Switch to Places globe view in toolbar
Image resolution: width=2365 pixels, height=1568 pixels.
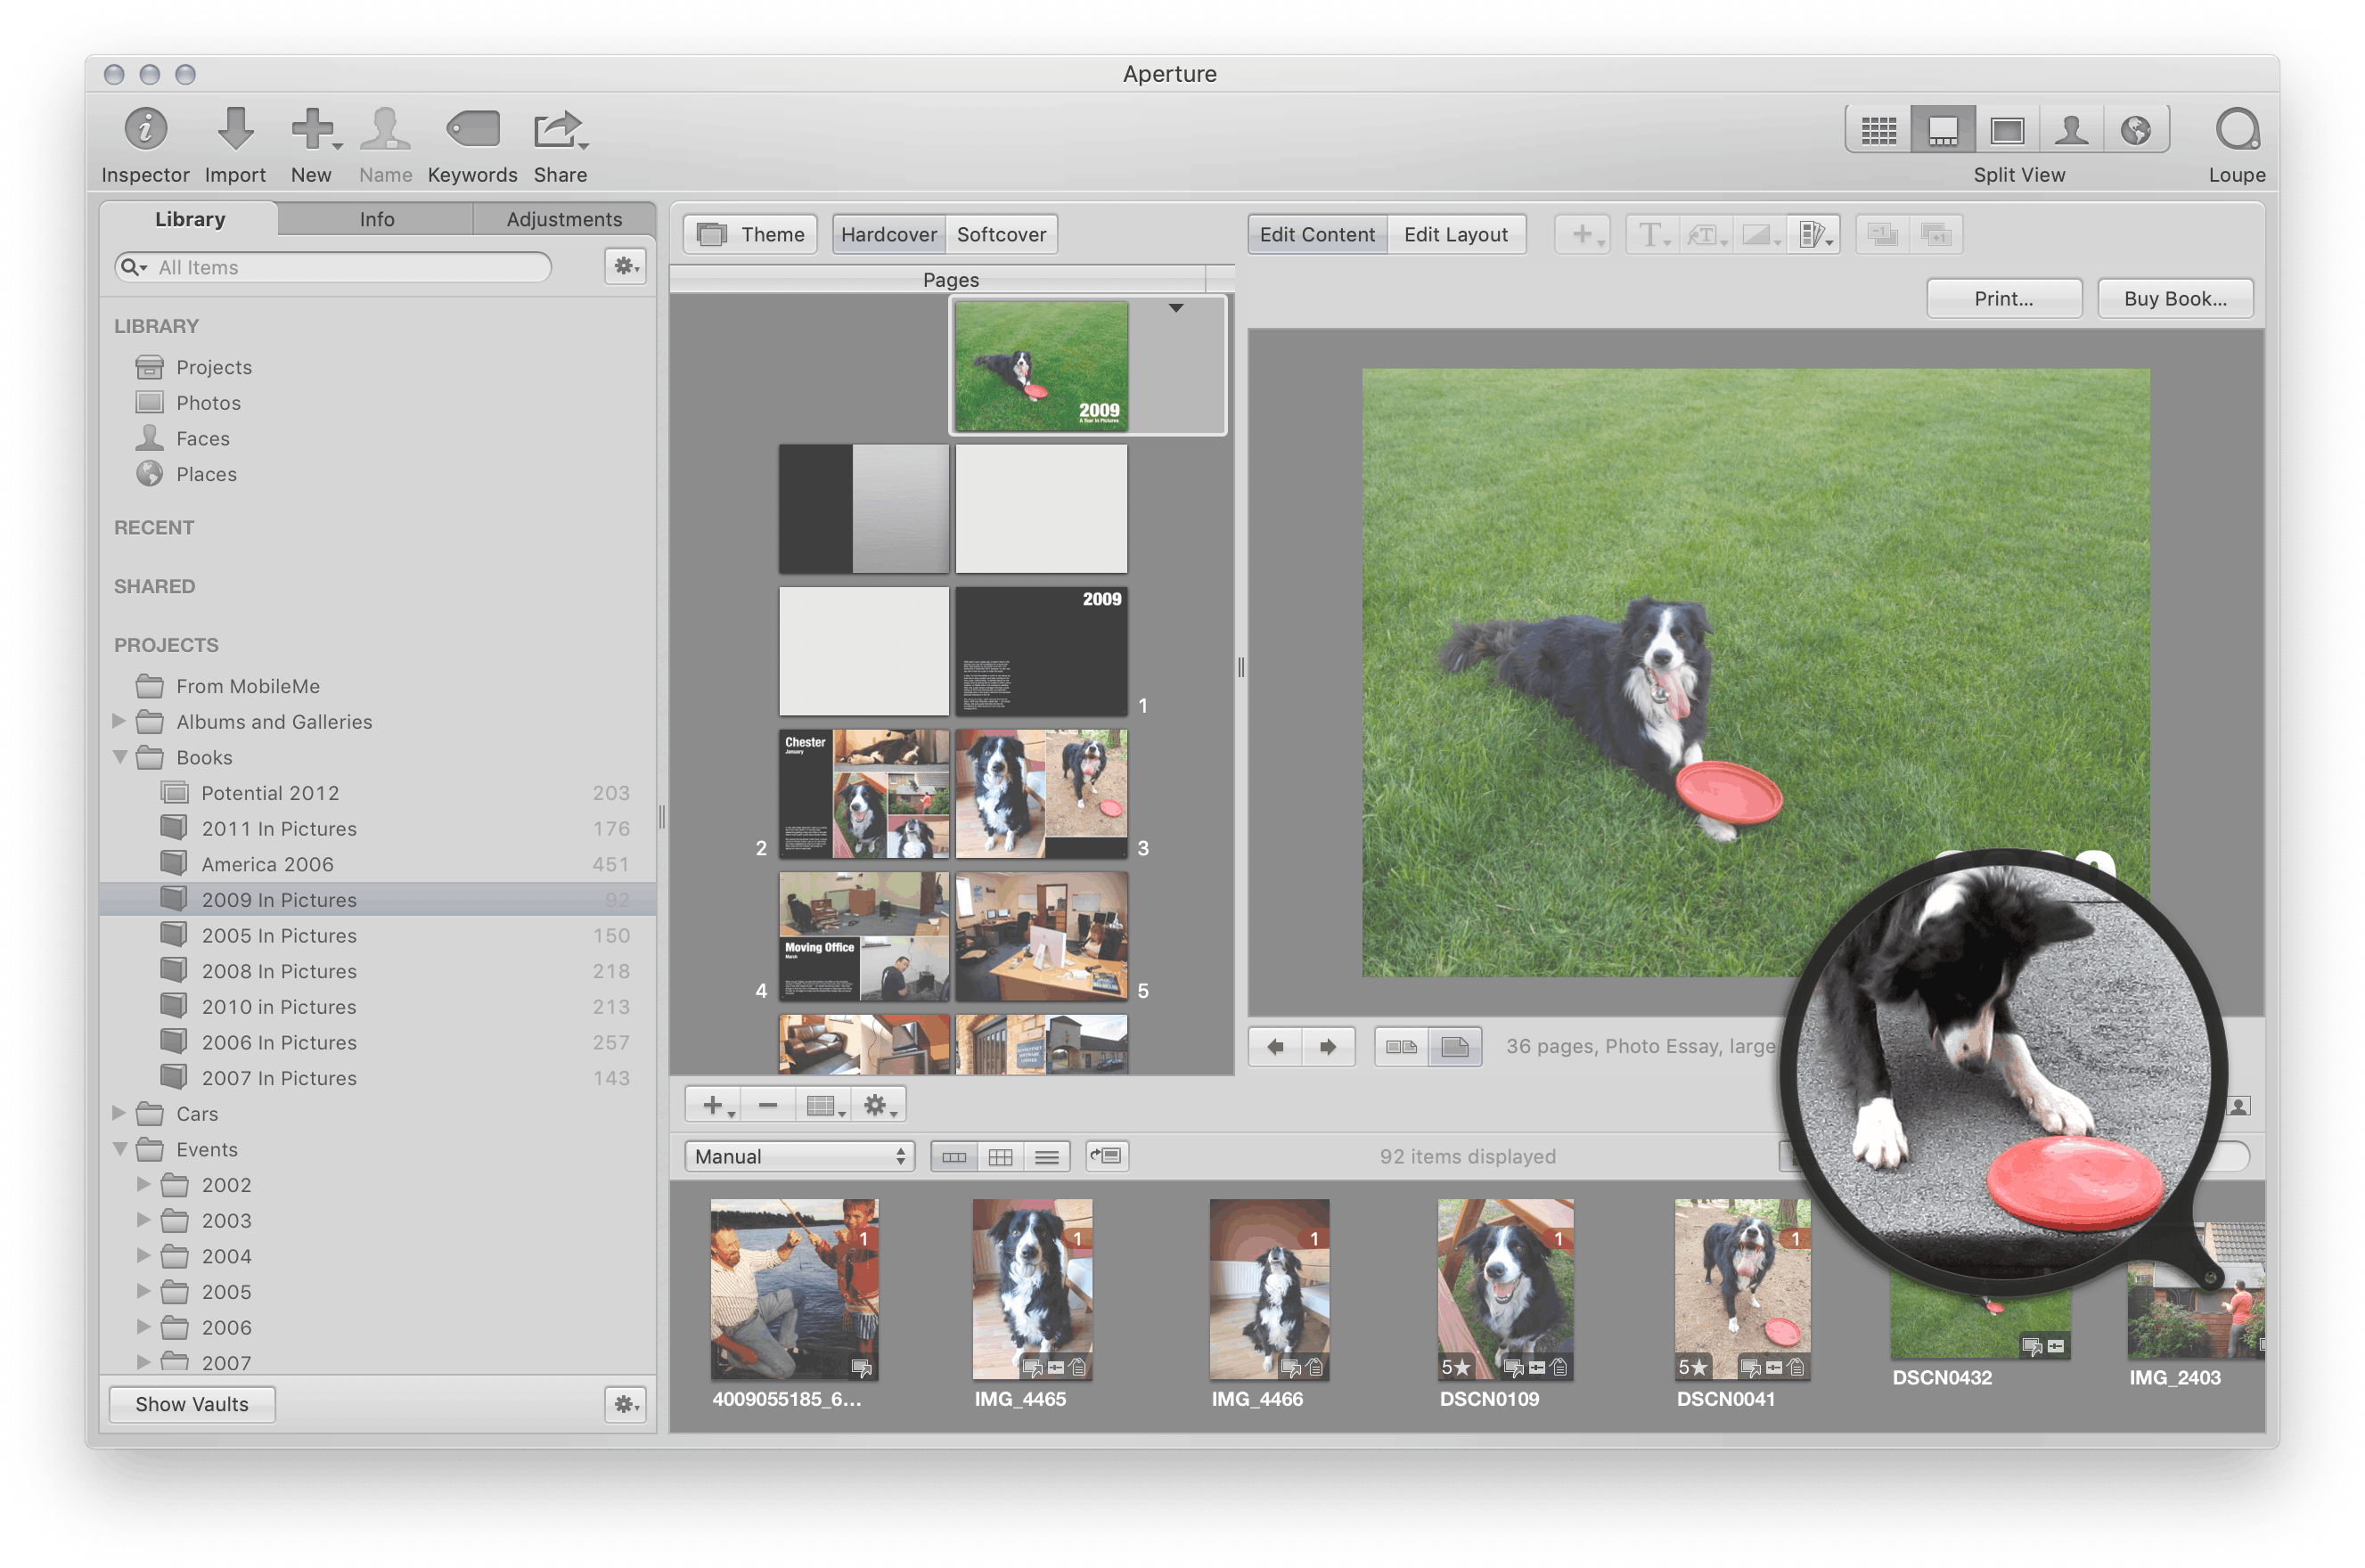pos(2136,130)
